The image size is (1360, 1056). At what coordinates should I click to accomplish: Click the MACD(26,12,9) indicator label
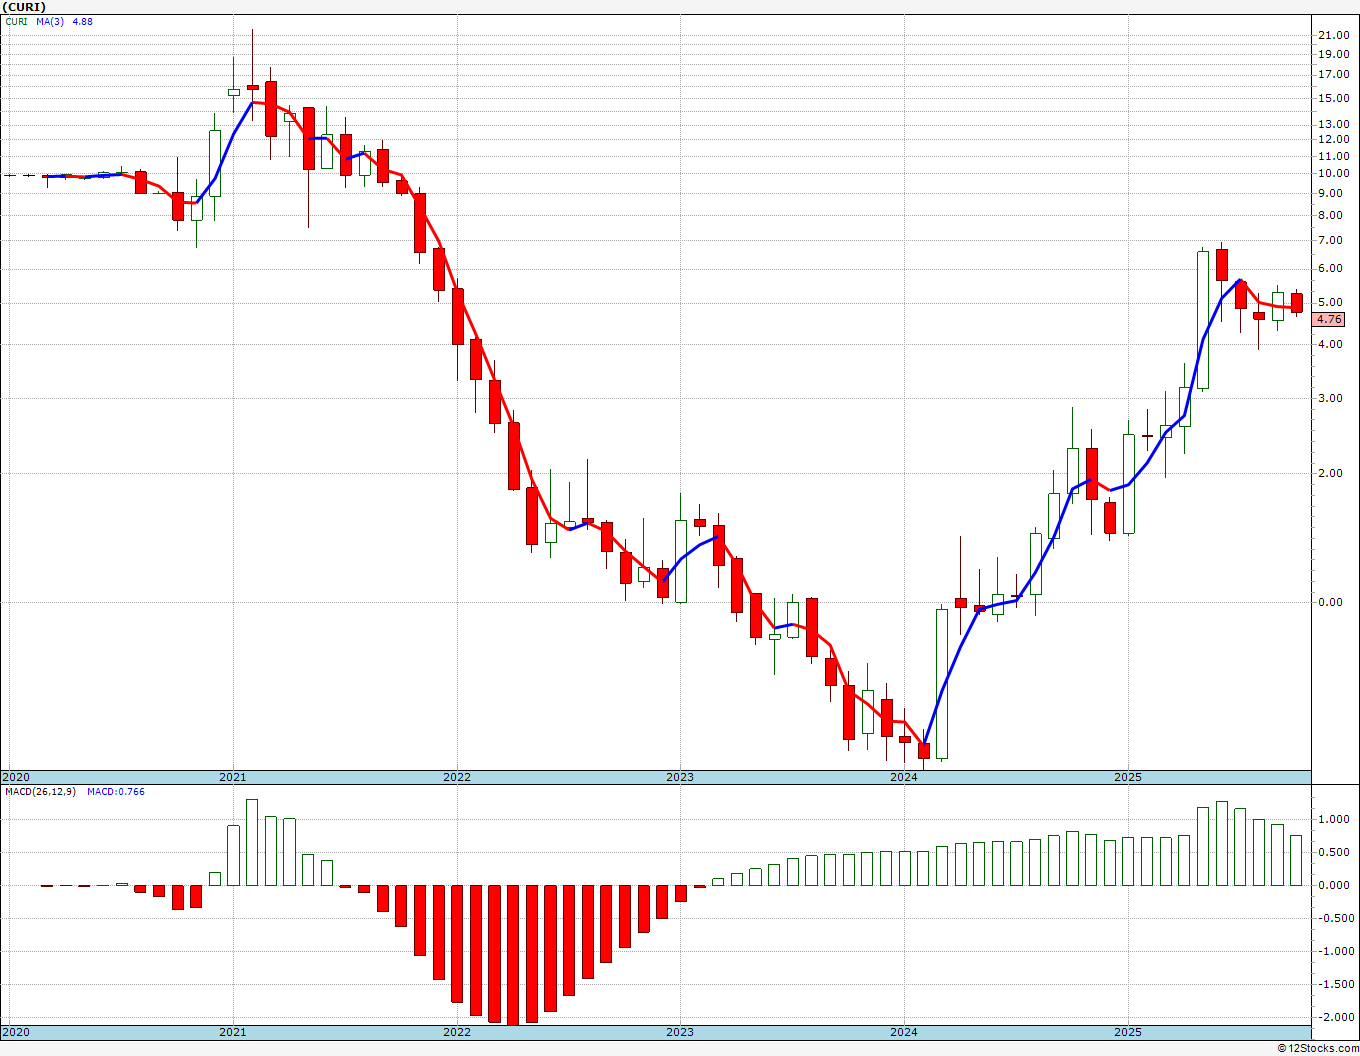pyautogui.click(x=40, y=792)
